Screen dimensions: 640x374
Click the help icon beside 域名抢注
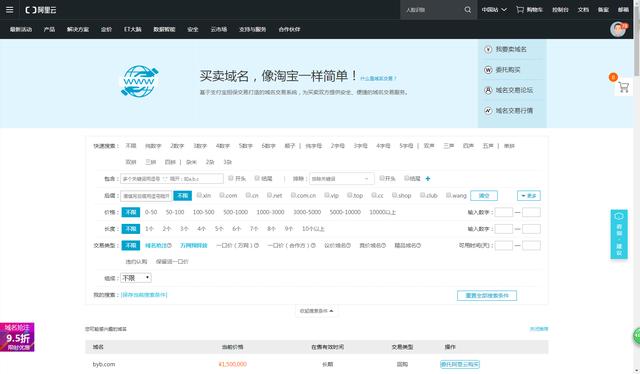[x=169, y=245]
